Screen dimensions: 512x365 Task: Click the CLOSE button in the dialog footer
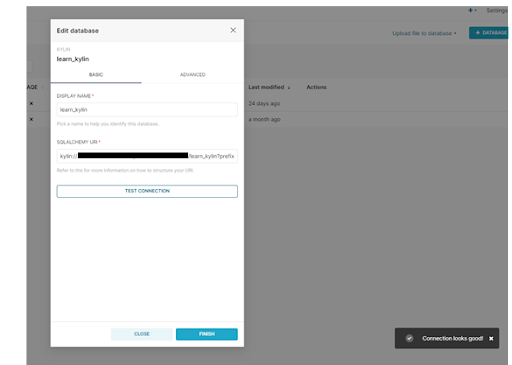(142, 334)
